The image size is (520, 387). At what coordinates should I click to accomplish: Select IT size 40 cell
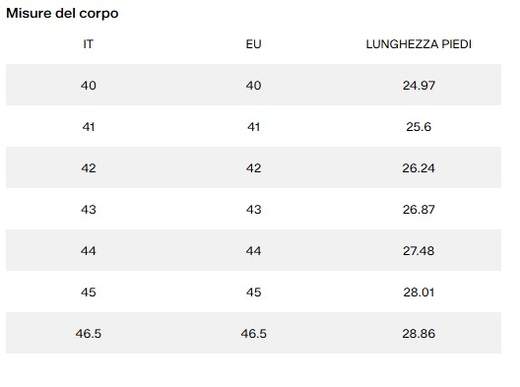[88, 85]
